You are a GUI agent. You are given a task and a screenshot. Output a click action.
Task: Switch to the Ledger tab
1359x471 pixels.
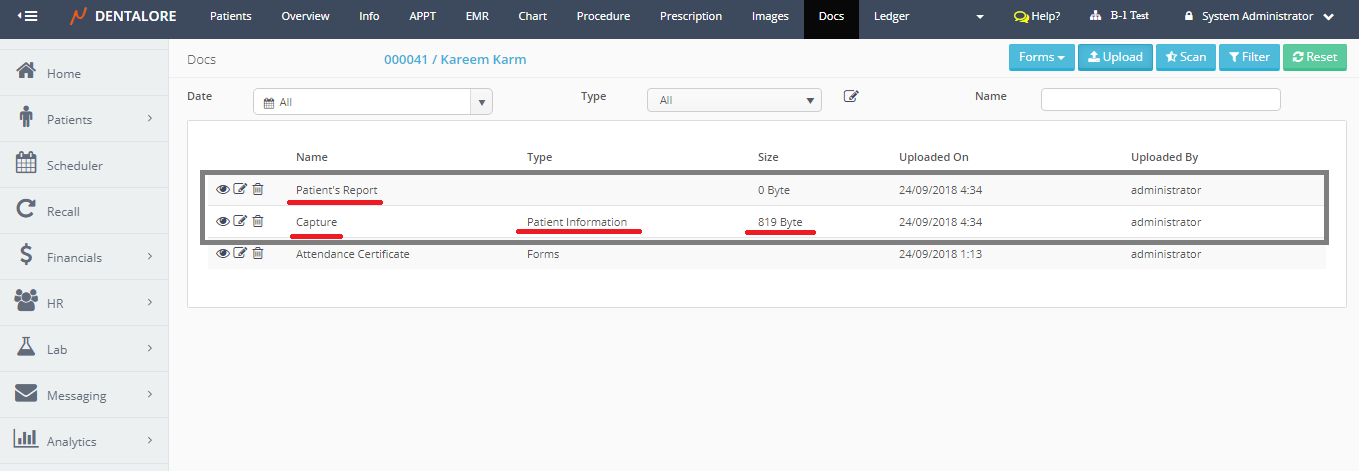pyautogui.click(x=891, y=17)
